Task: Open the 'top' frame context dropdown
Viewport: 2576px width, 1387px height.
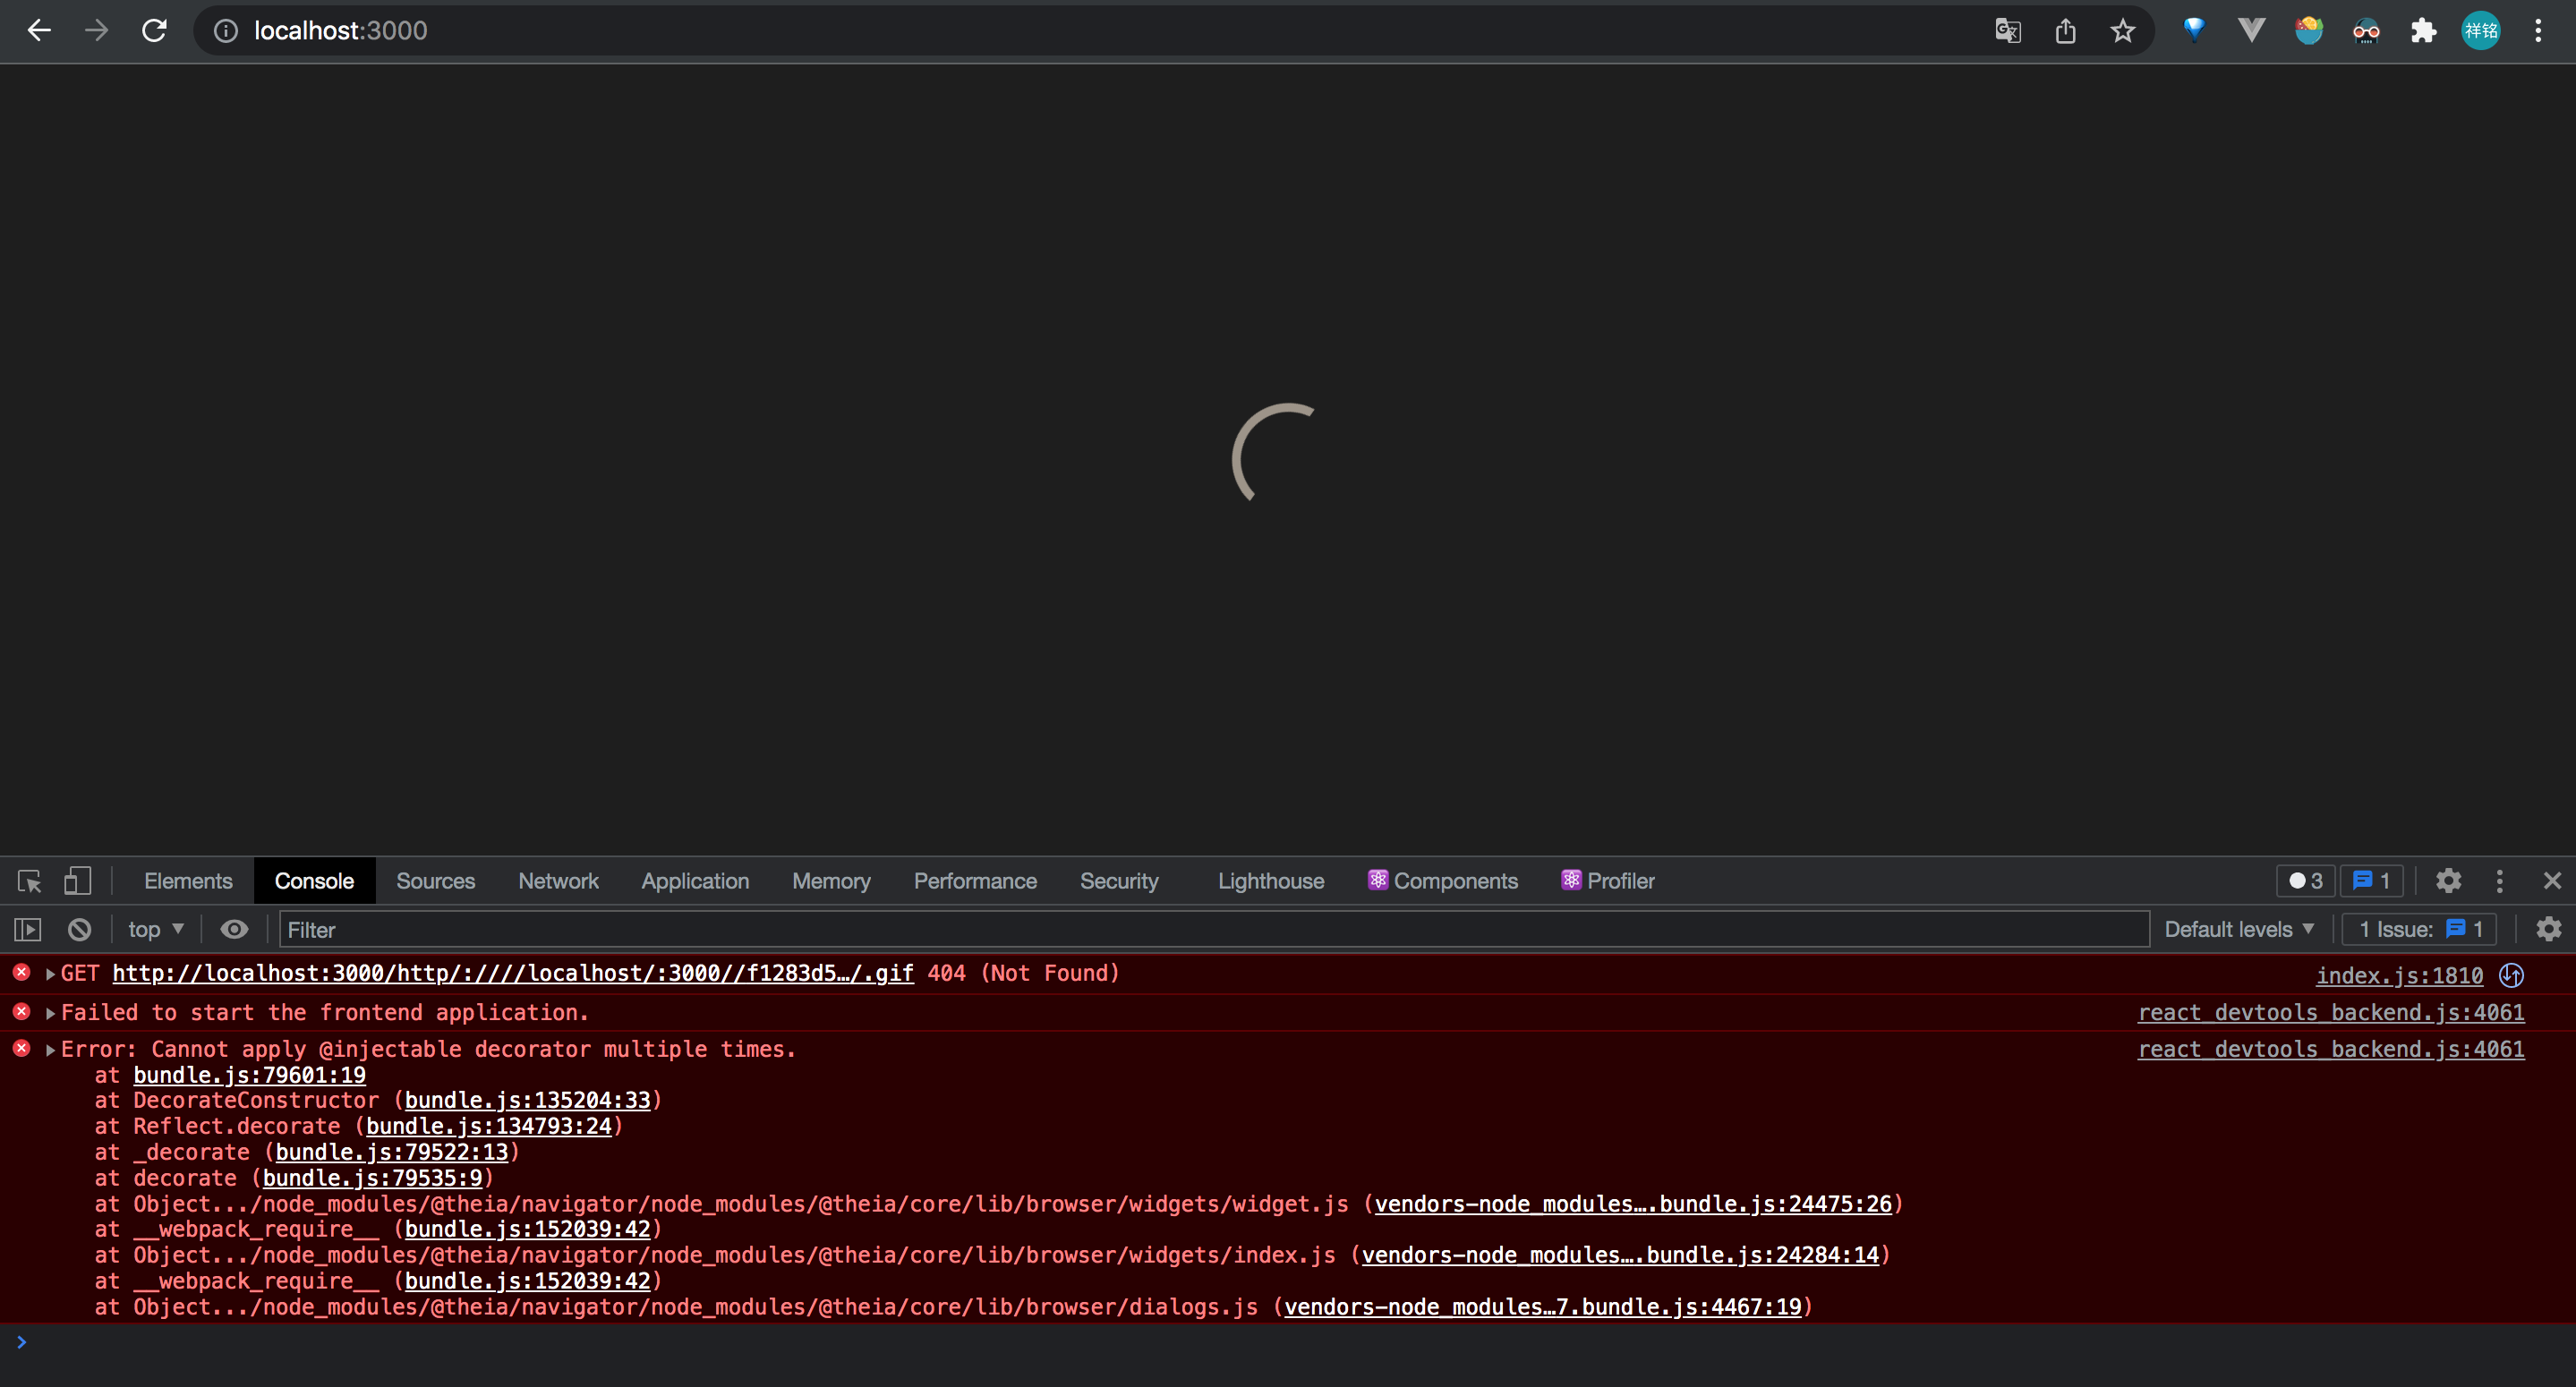Action: point(154,929)
